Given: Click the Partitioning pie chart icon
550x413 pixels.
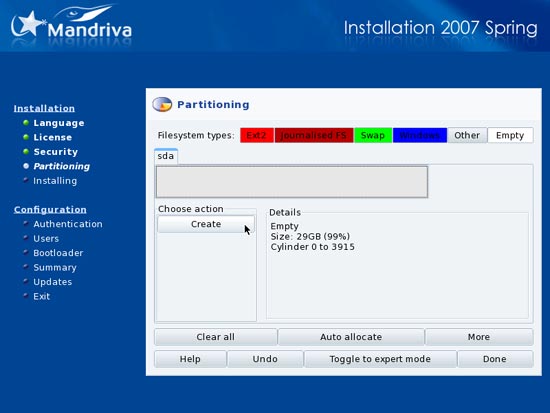Looking at the screenshot, I should pyautogui.click(x=162, y=104).
